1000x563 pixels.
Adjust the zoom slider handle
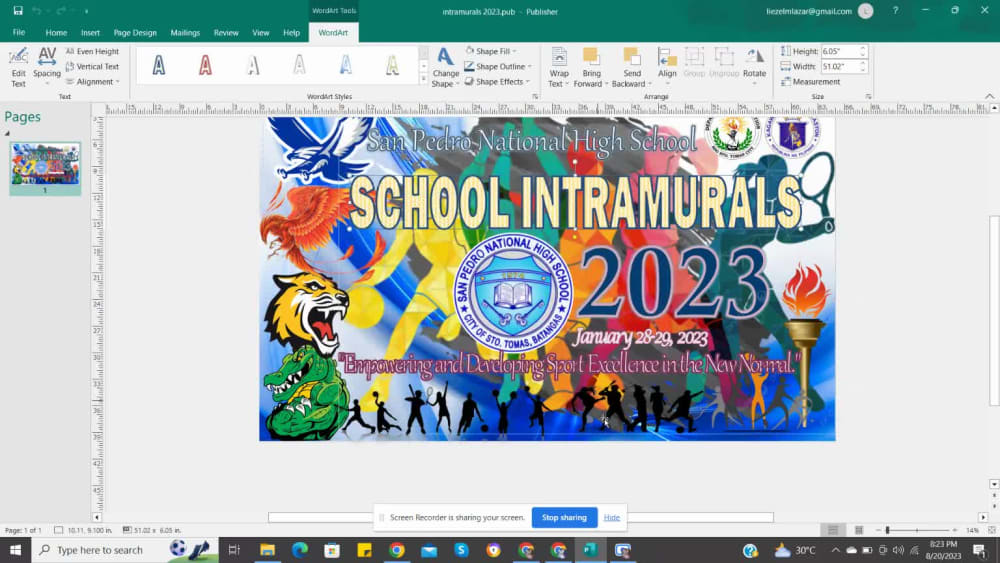887,530
